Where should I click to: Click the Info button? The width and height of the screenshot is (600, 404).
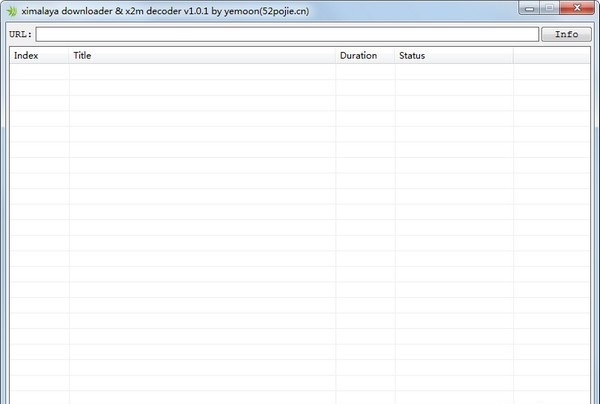click(566, 34)
